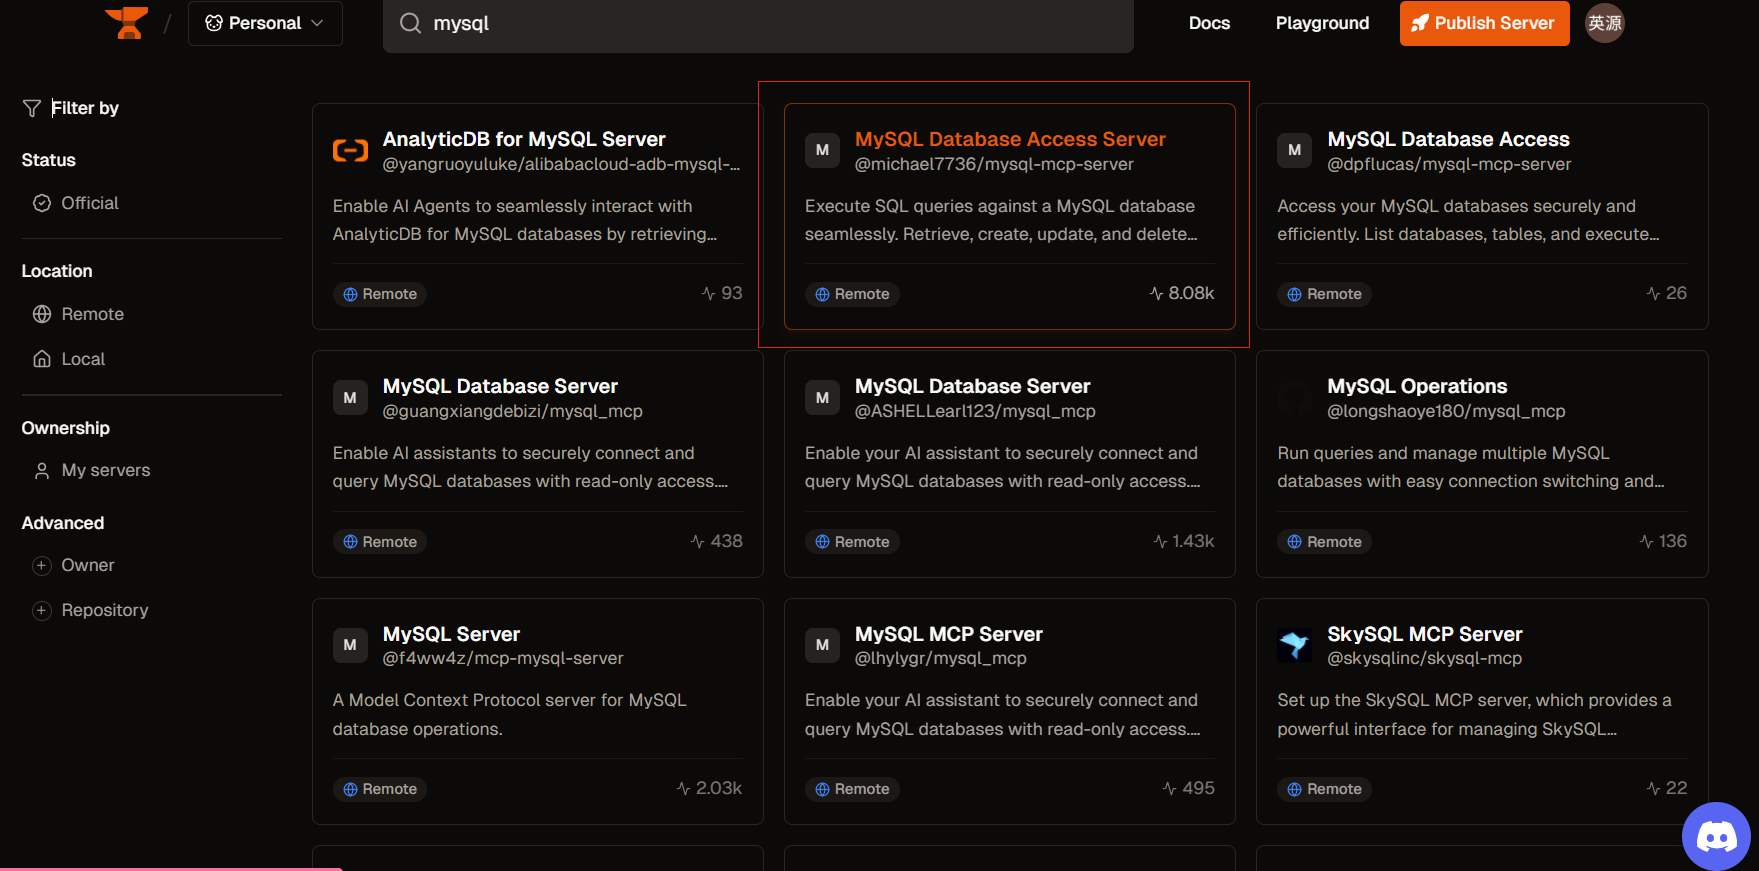The width and height of the screenshot is (1759, 871).
Task: Open the Personal workspace dropdown
Action: (265, 23)
